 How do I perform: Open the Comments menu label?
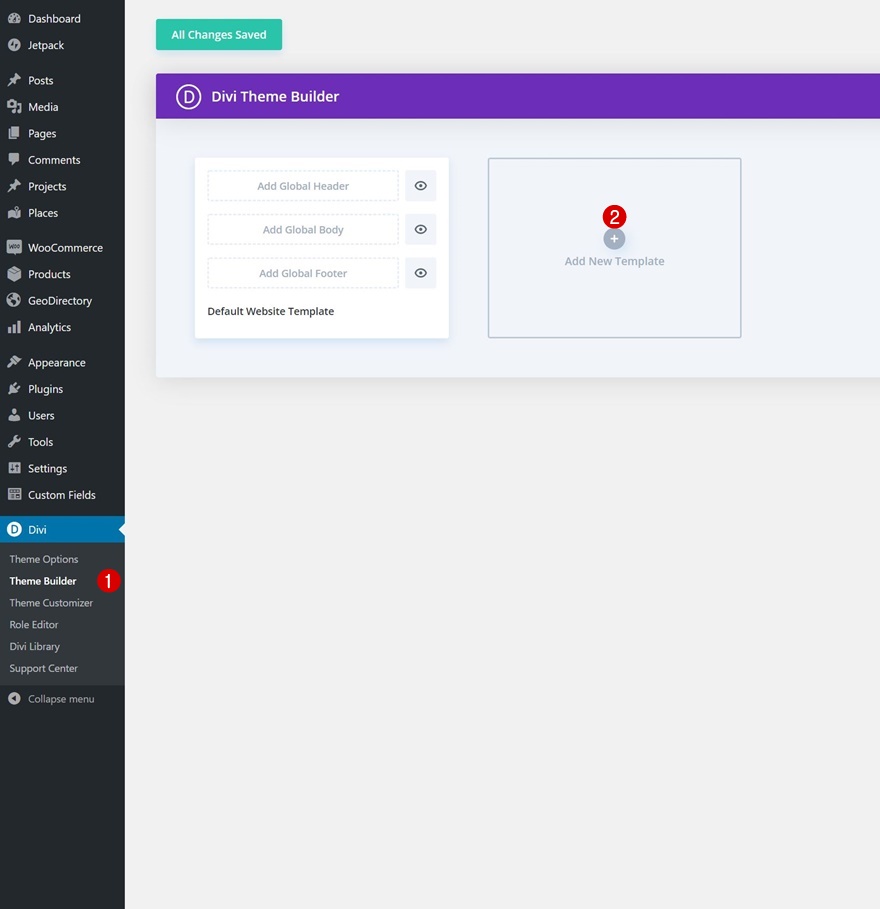54,160
